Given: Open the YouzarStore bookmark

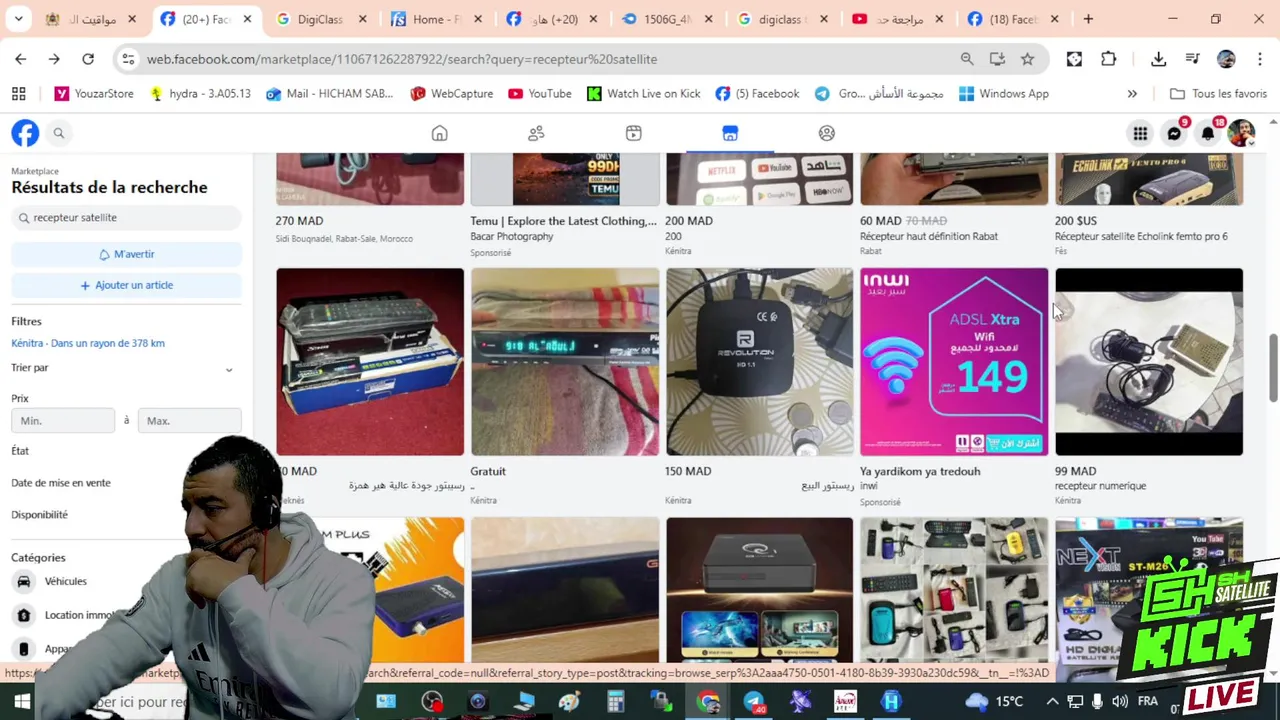Looking at the screenshot, I should point(94,93).
